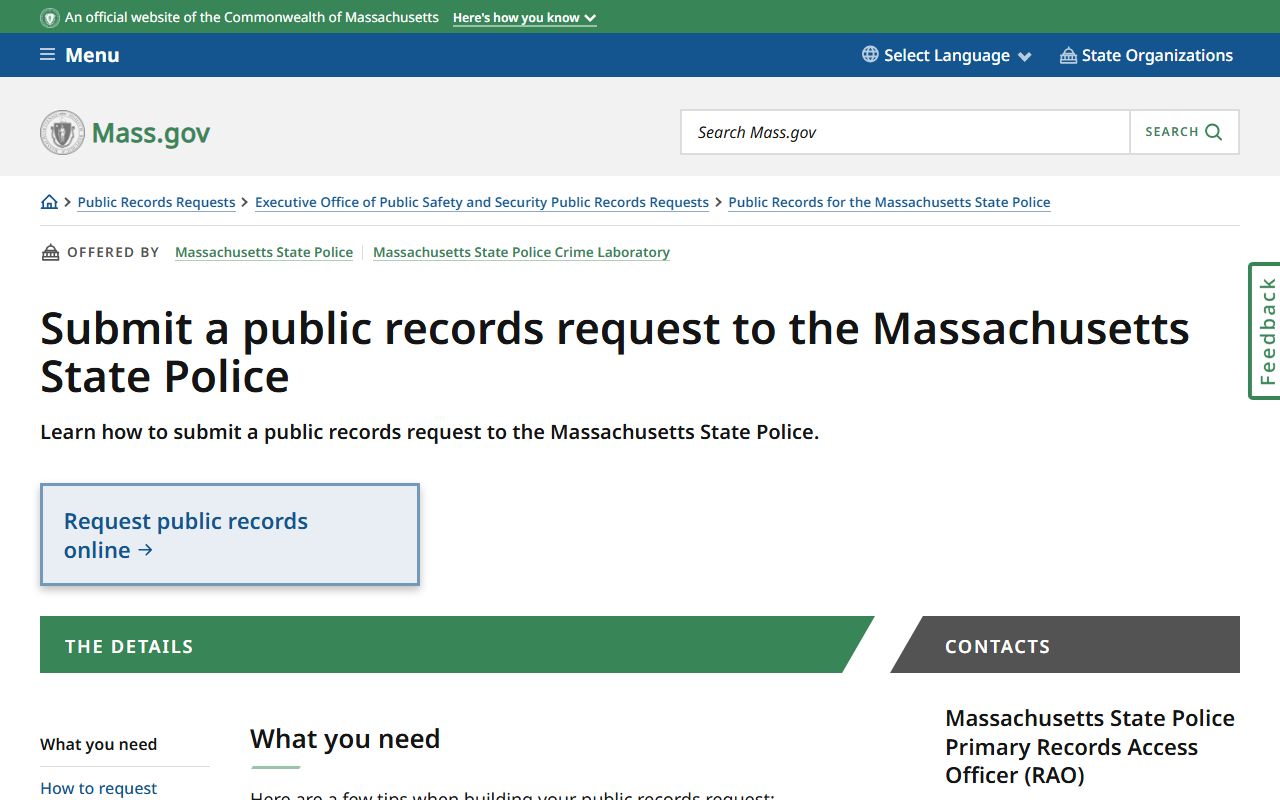Viewport: 1280px width, 800px height.
Task: Open Public Records for State Police breadcrumb
Action: (889, 202)
